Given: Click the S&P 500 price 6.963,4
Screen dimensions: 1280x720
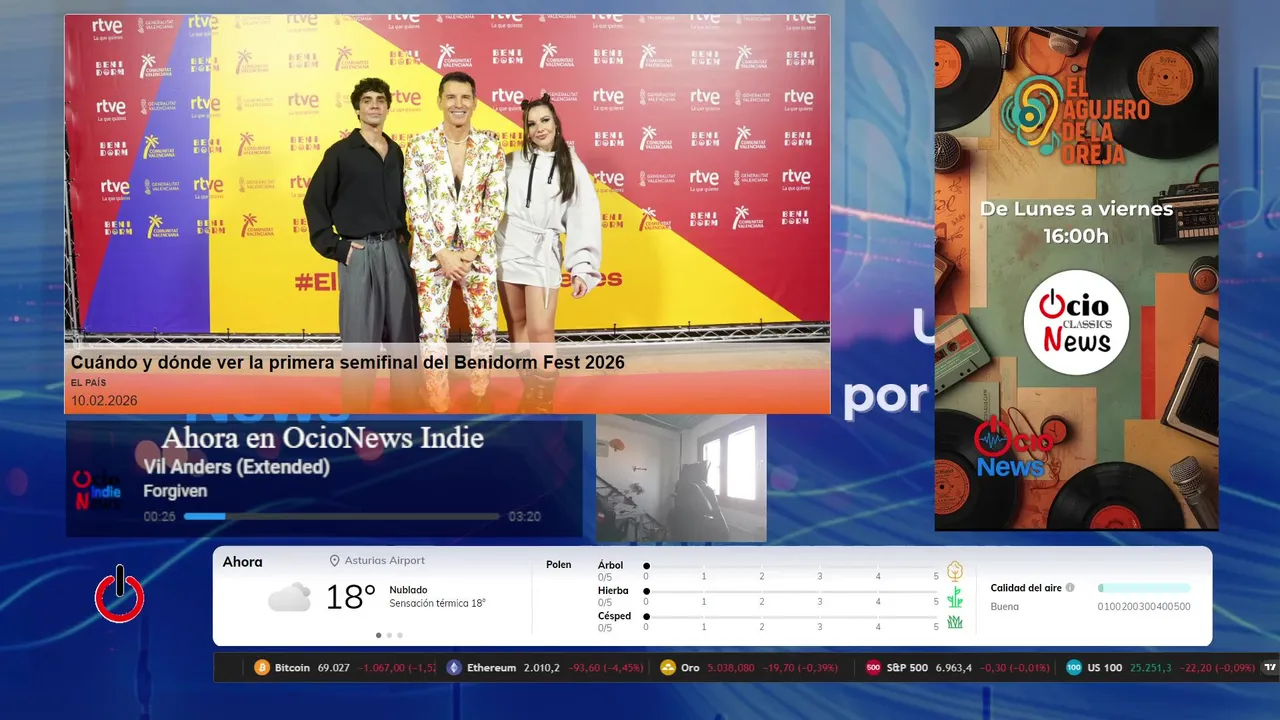Looking at the screenshot, I should click(954, 668).
